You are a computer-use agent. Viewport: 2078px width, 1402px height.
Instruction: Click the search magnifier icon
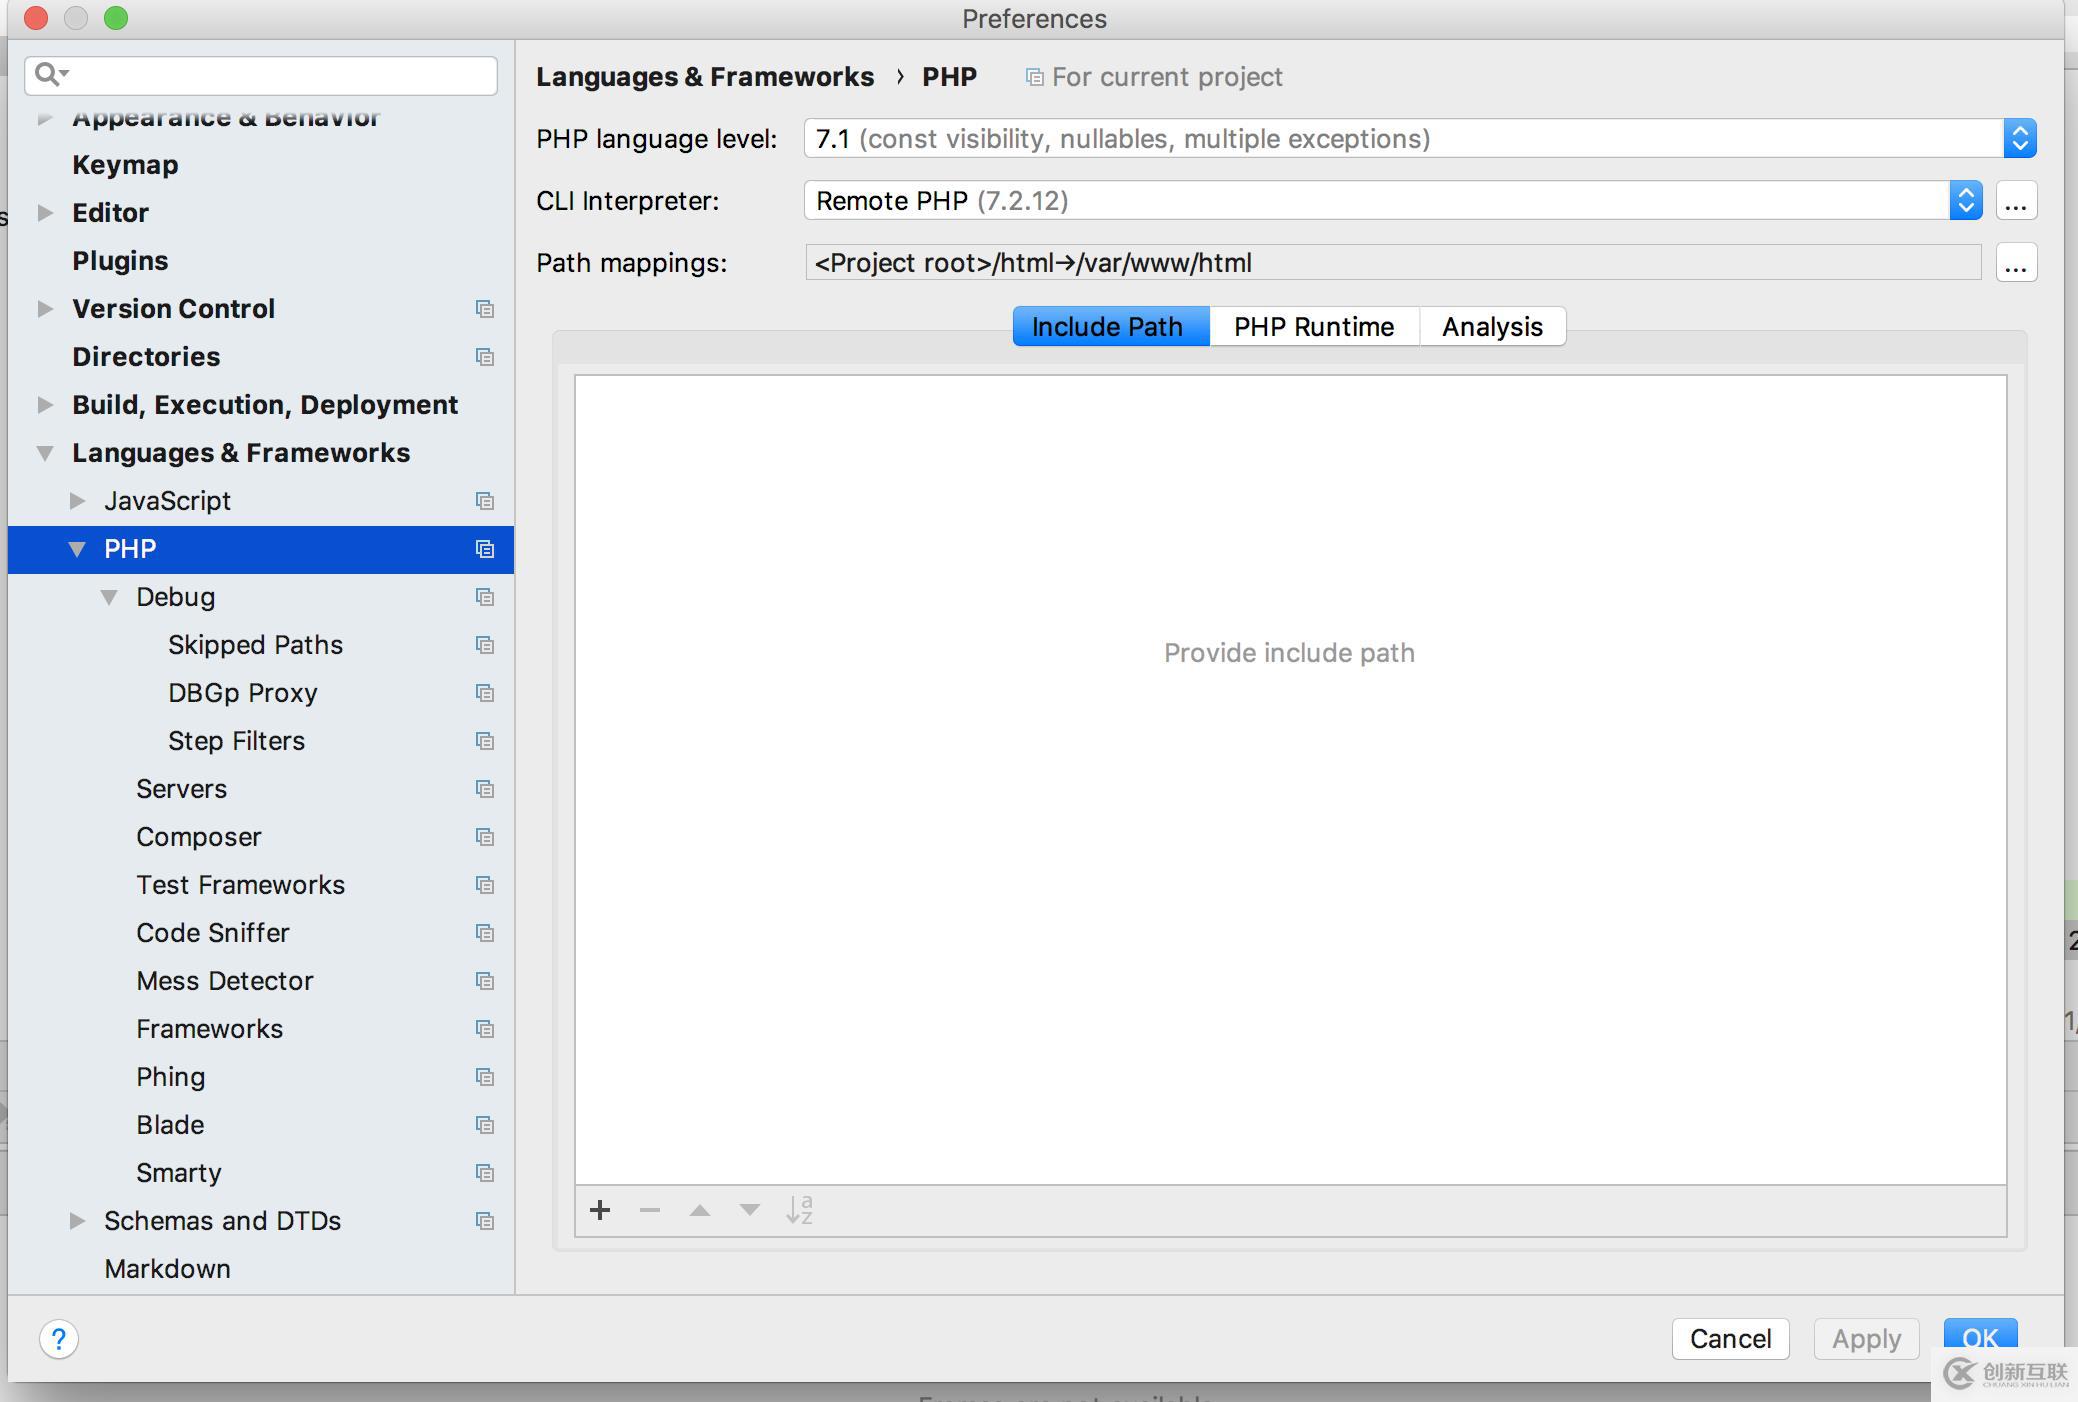(x=50, y=74)
